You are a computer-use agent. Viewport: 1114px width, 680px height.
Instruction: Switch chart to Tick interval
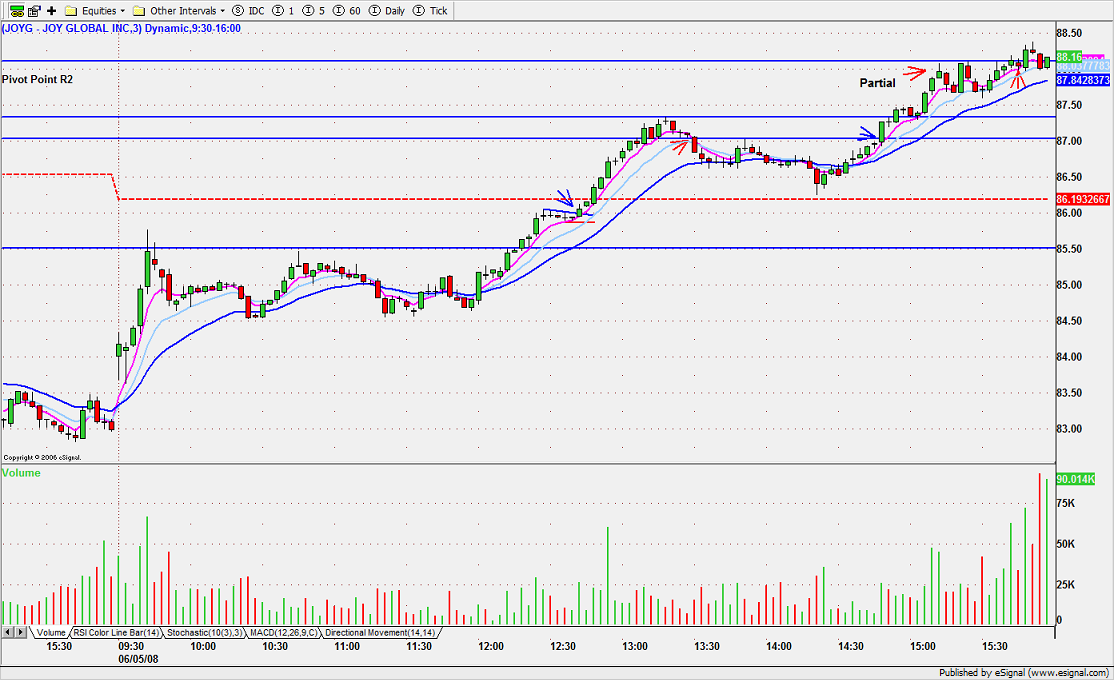(431, 11)
